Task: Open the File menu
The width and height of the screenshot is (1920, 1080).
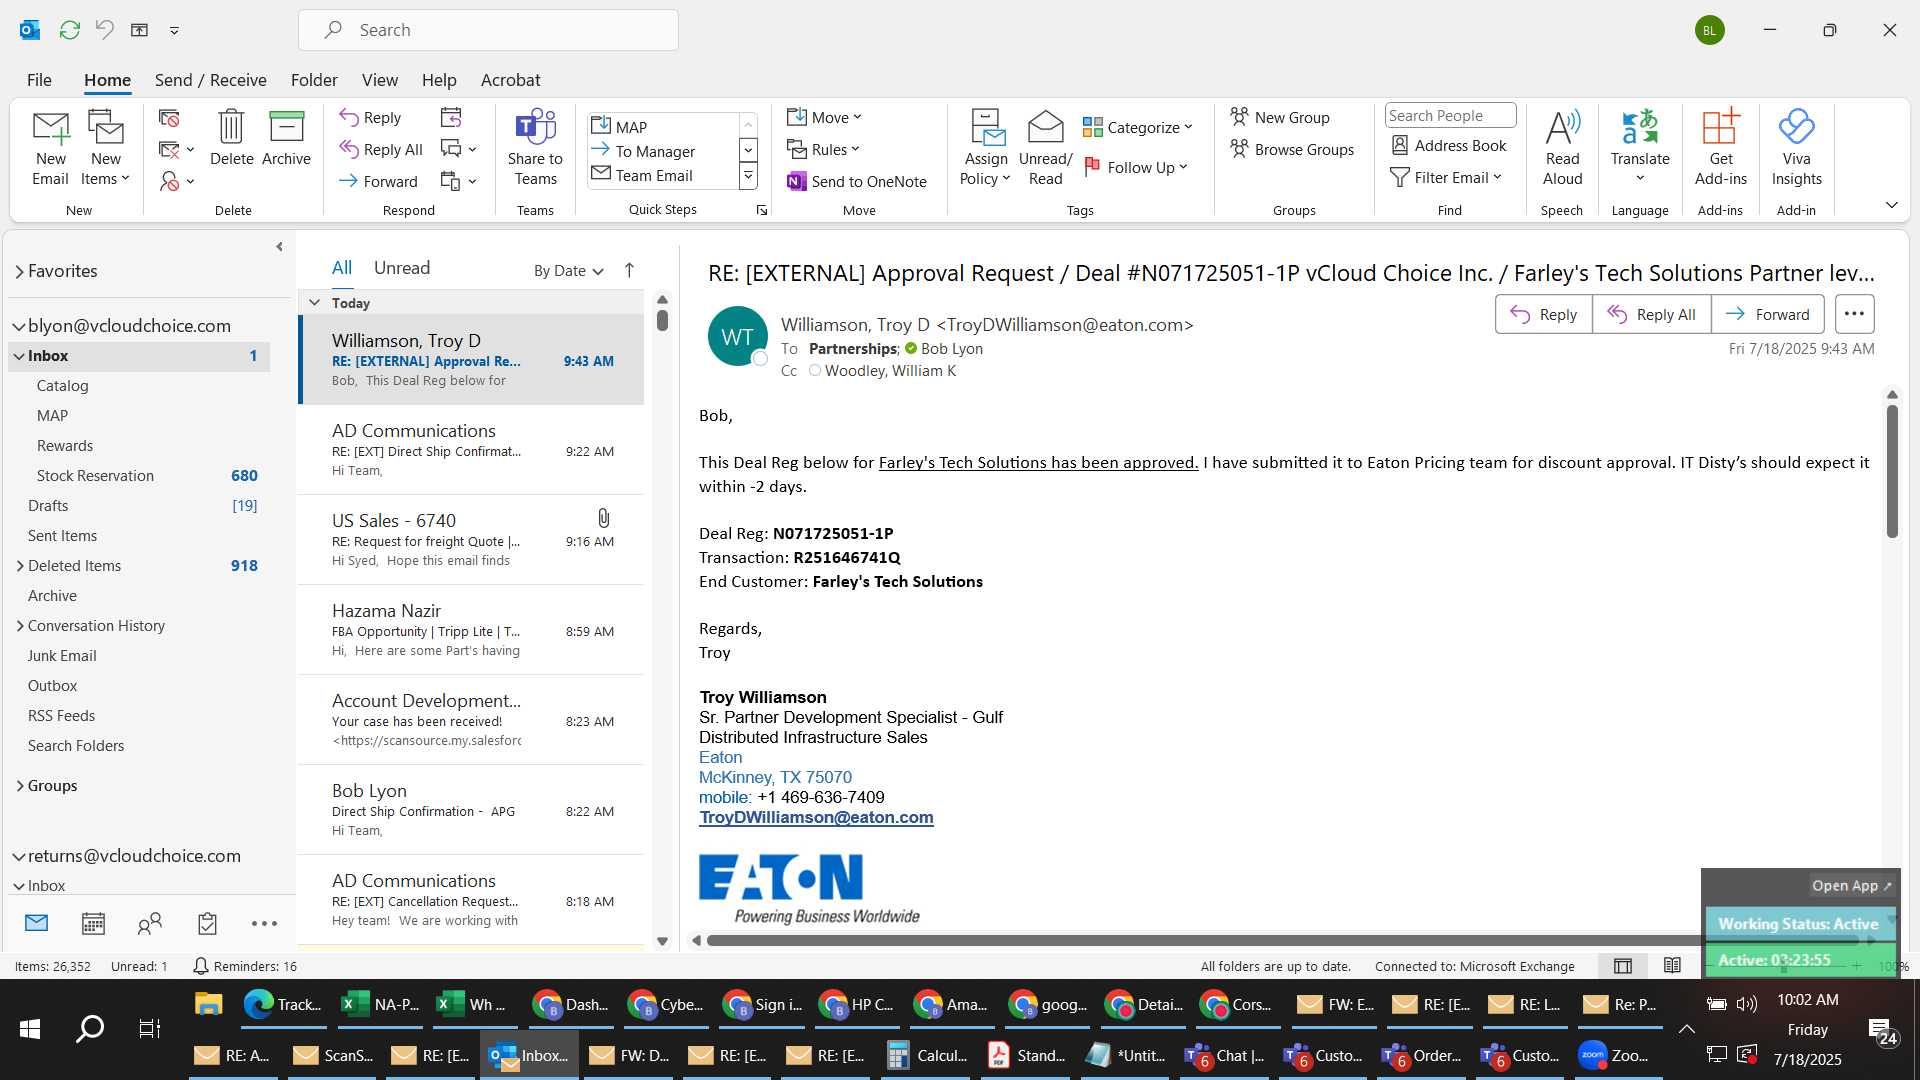Action: point(39,80)
